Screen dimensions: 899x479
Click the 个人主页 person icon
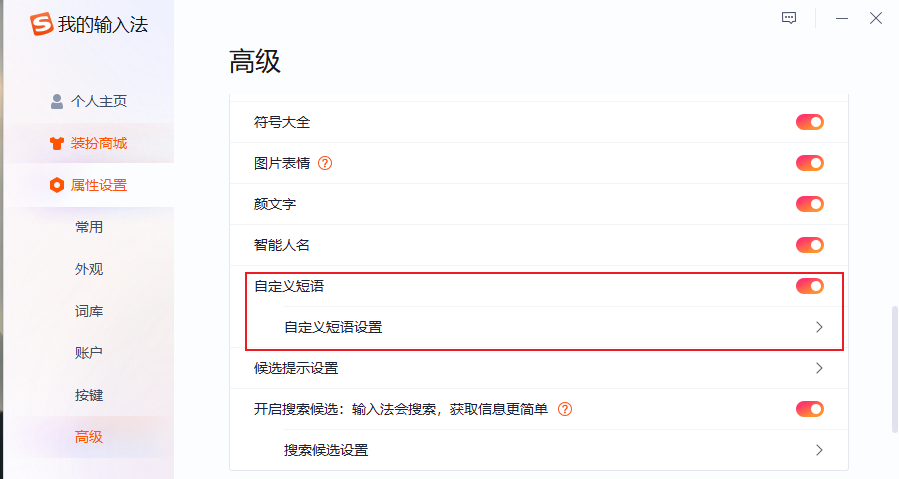click(57, 101)
